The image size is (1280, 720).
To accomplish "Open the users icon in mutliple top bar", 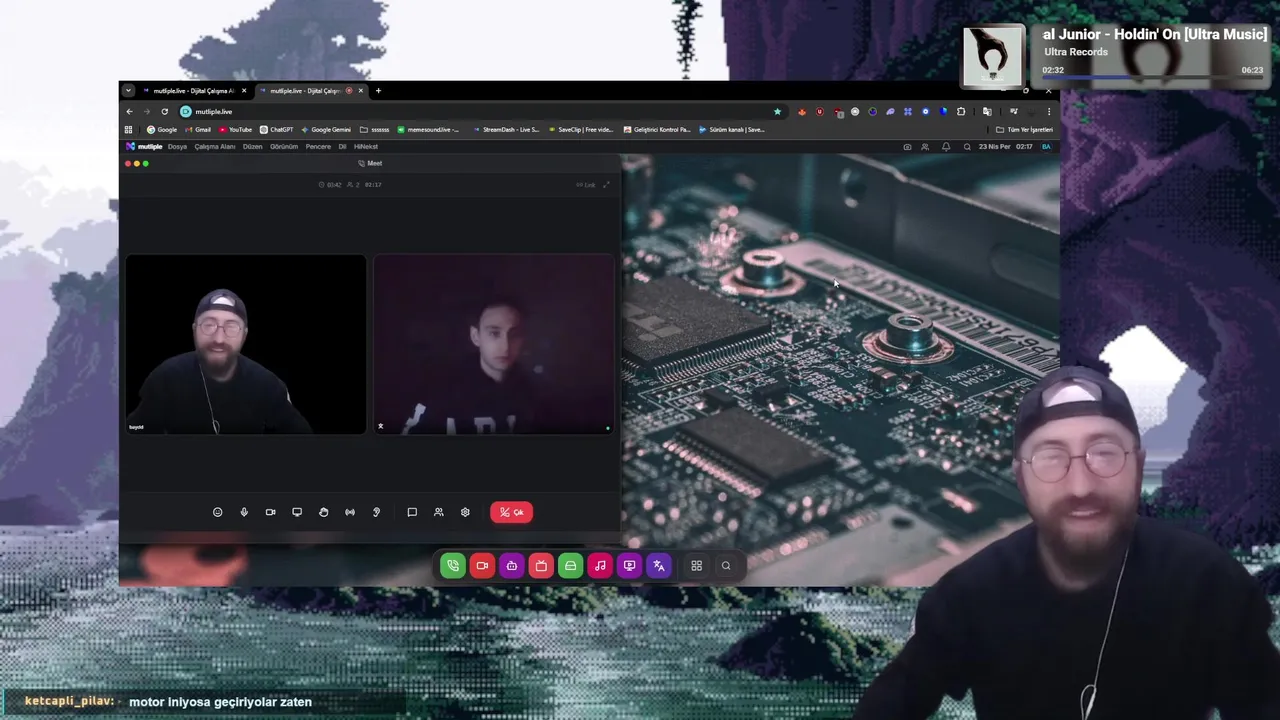I will pyautogui.click(x=925, y=147).
